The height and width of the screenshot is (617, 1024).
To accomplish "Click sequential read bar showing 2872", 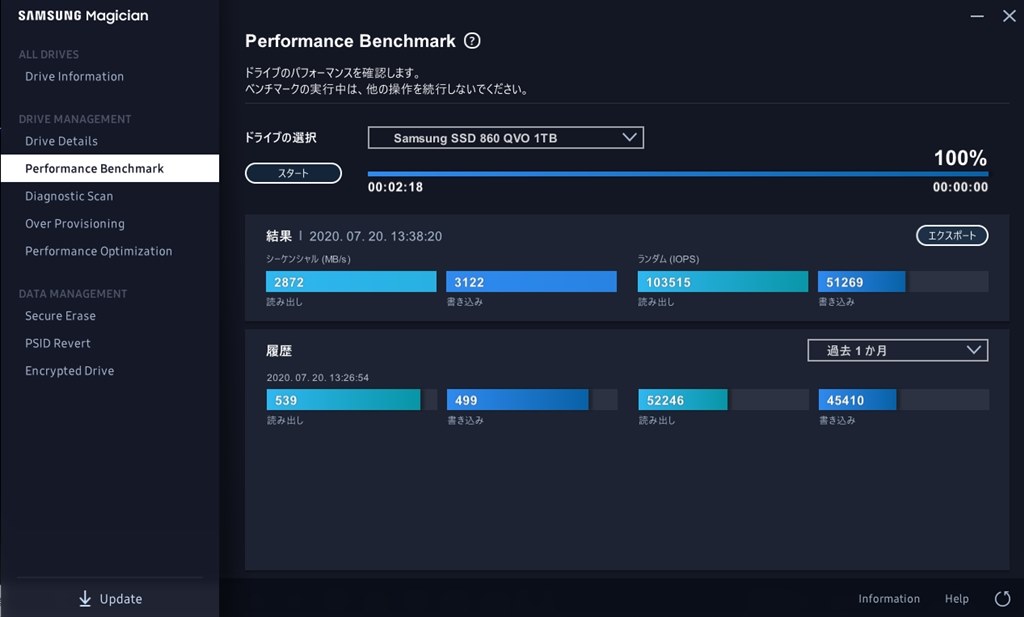I will (351, 282).
